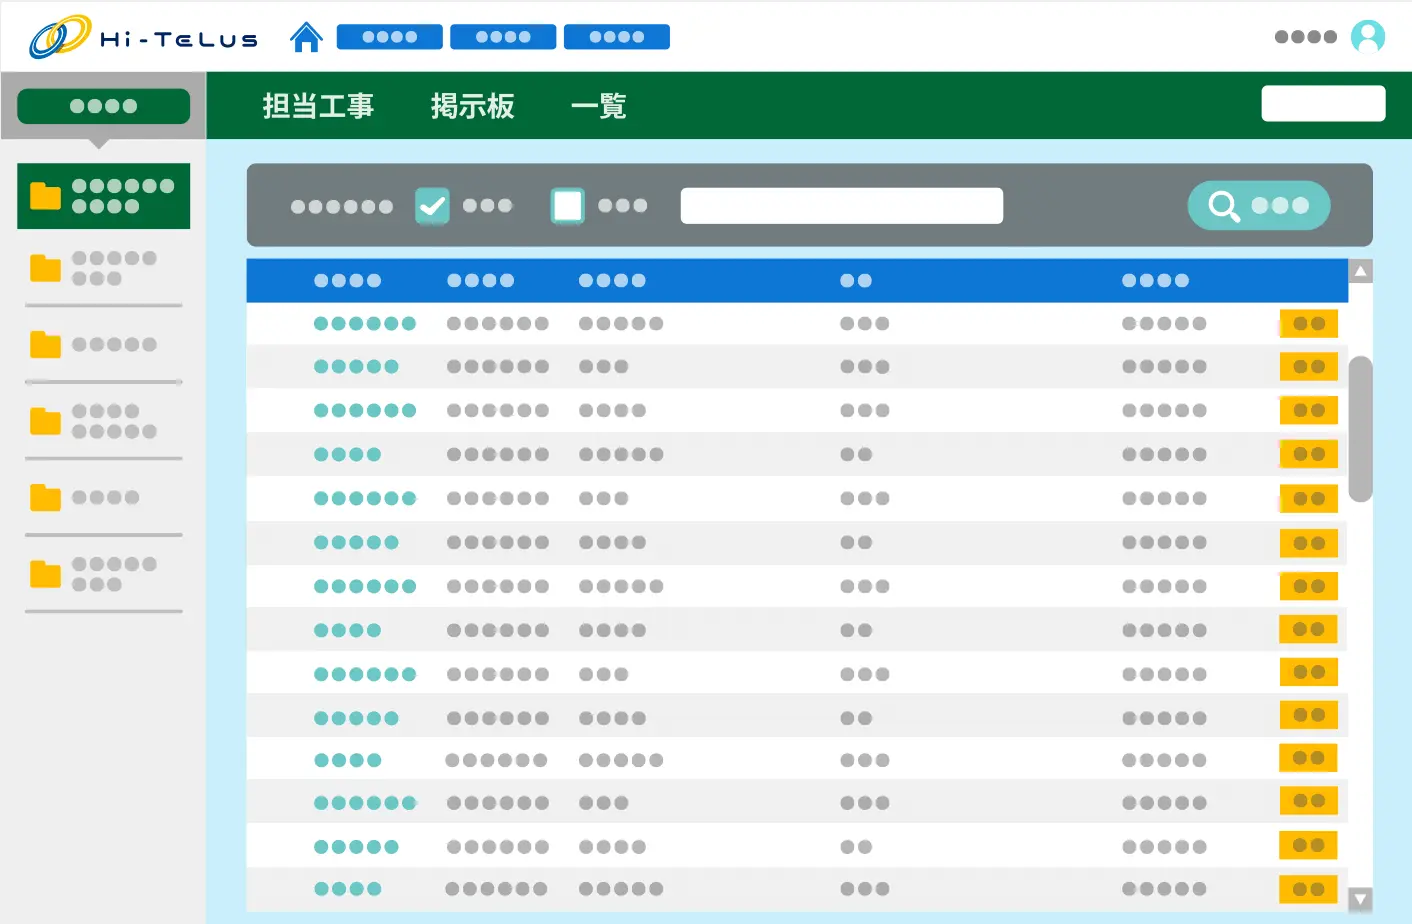Image resolution: width=1412 pixels, height=924 pixels.
Task: Focus the search text field in filter bar
Action: click(x=842, y=206)
